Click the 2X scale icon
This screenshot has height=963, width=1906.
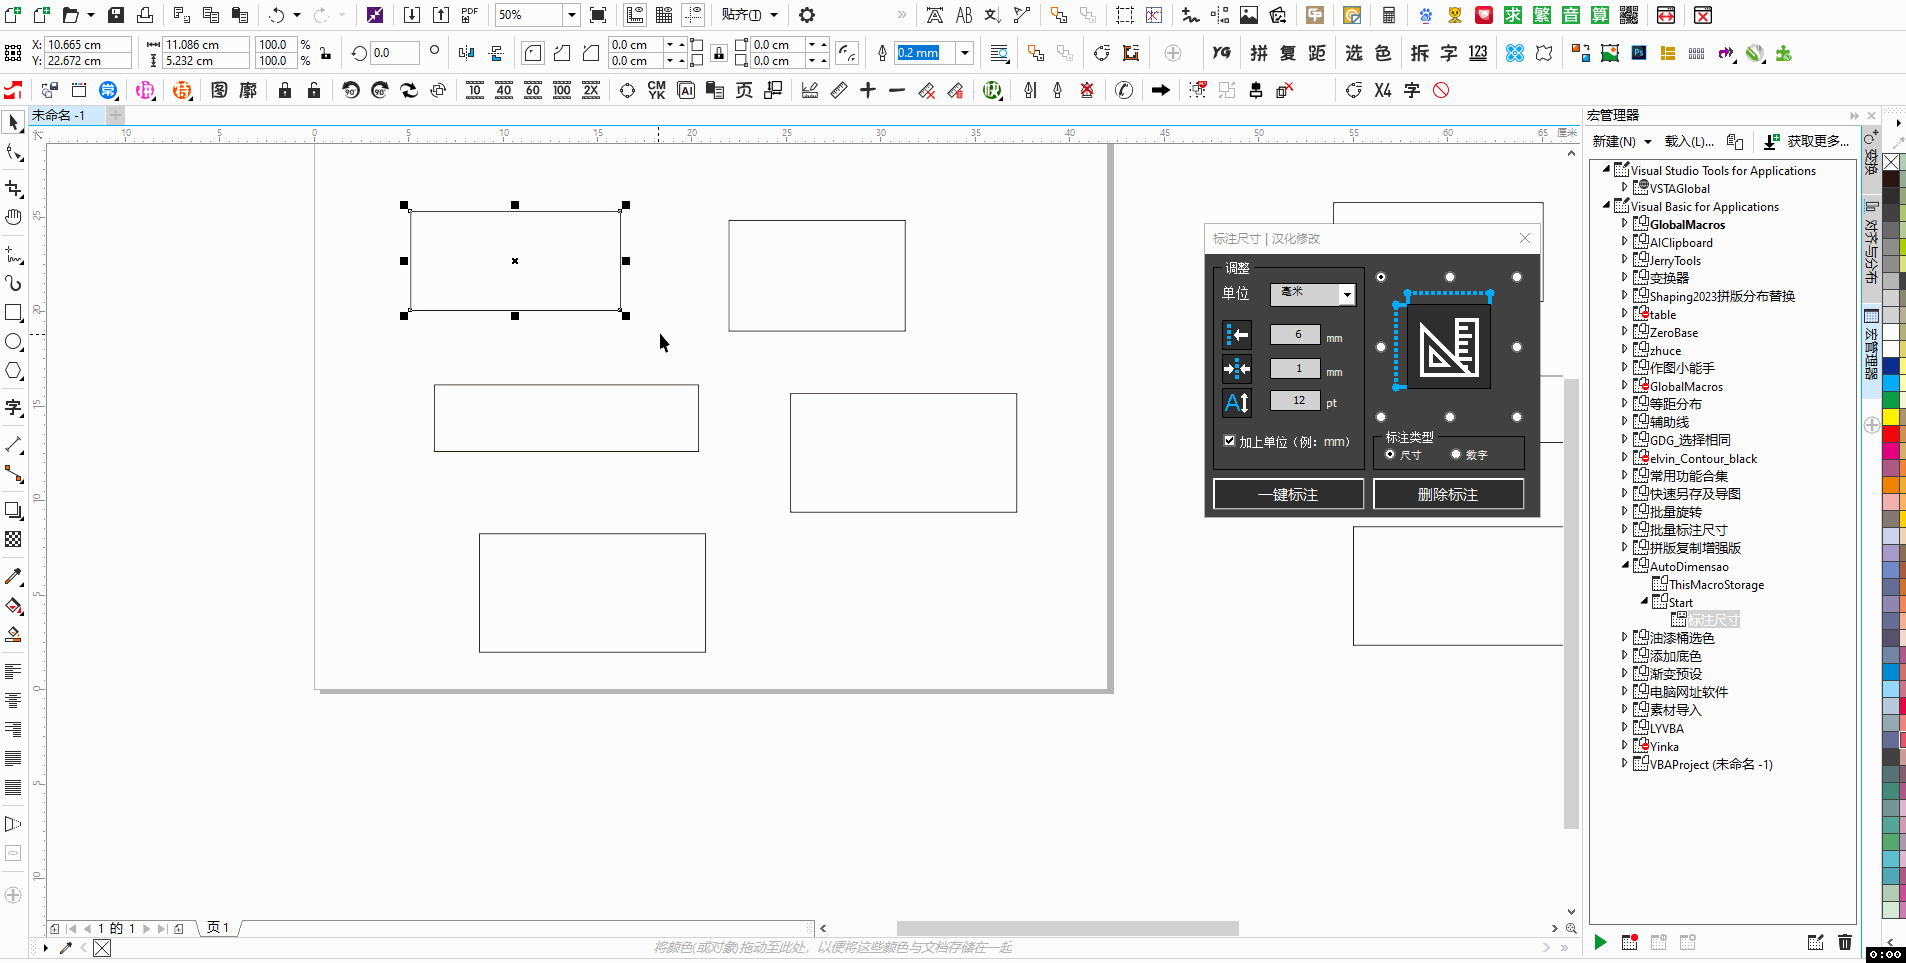(591, 90)
